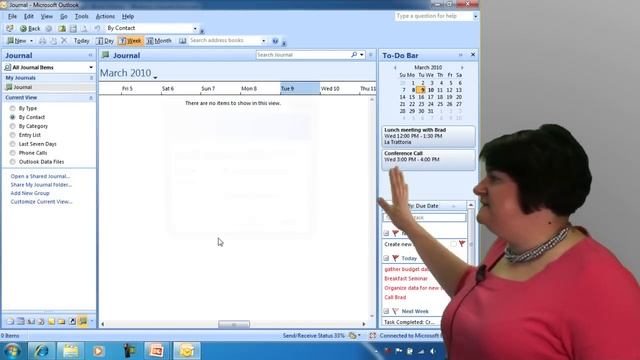This screenshot has height=360, width=640.
Task: Open the Search Journal options dropdown arrow
Action: tap(362, 55)
